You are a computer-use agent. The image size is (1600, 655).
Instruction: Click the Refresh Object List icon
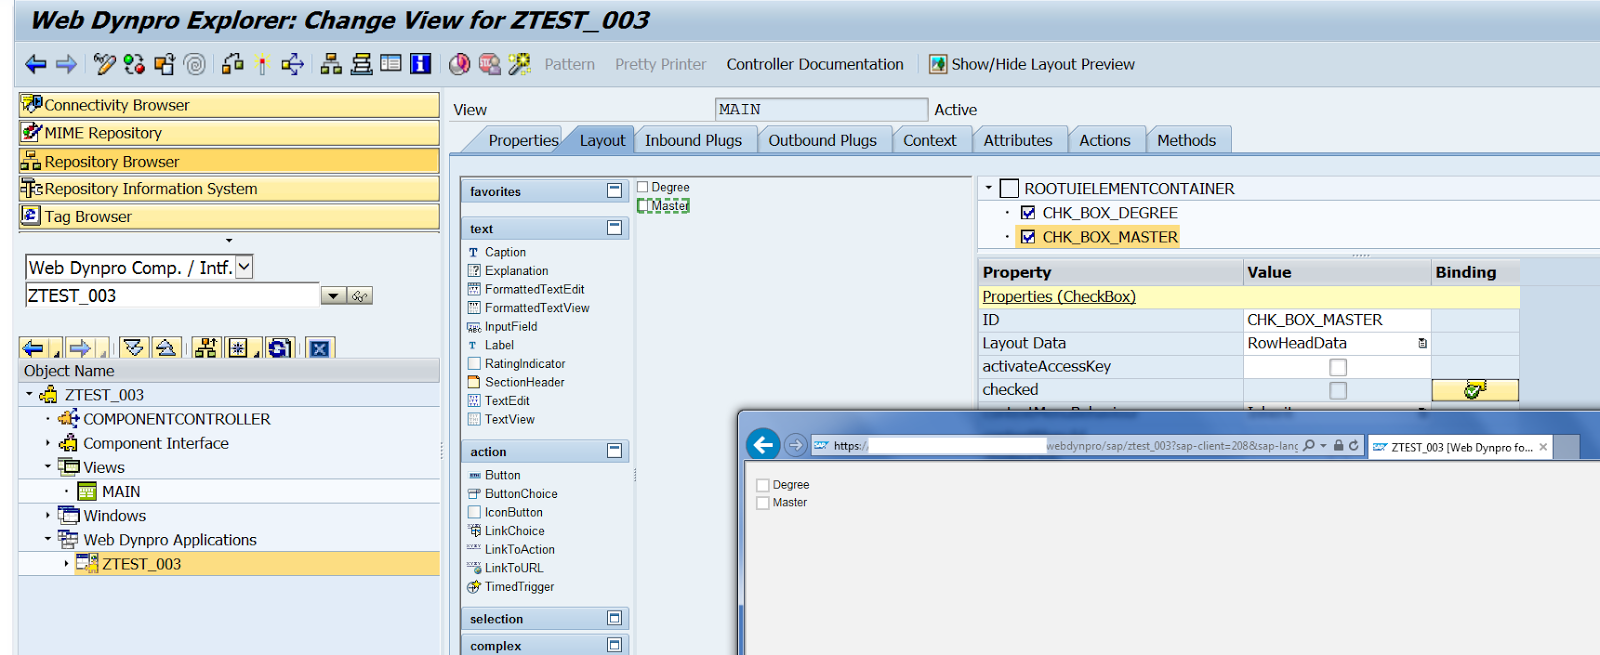point(279,348)
